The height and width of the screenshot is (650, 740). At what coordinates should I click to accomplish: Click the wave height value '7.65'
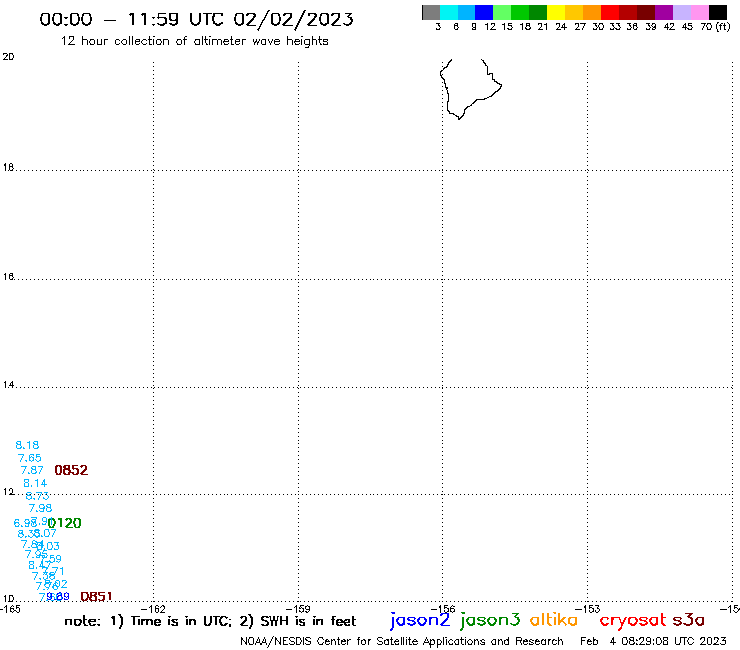(x=30, y=458)
